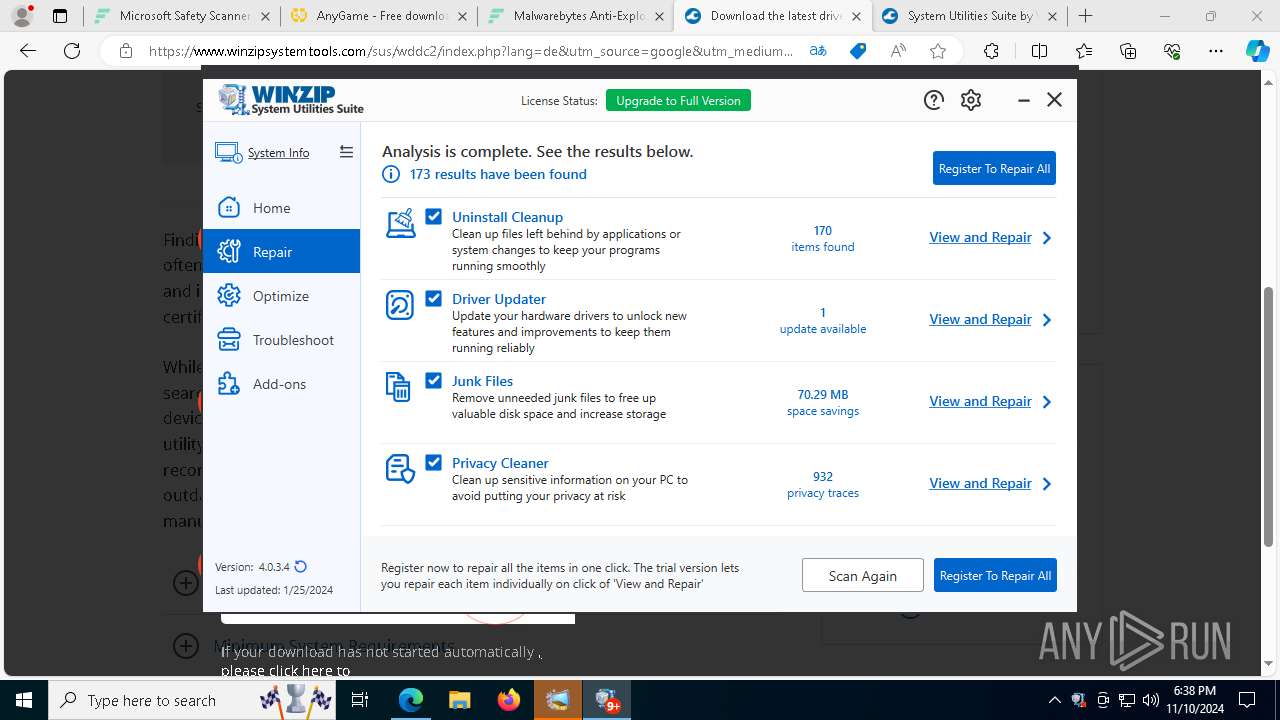
Task: Click the 173 results have been found text
Action: click(498, 174)
